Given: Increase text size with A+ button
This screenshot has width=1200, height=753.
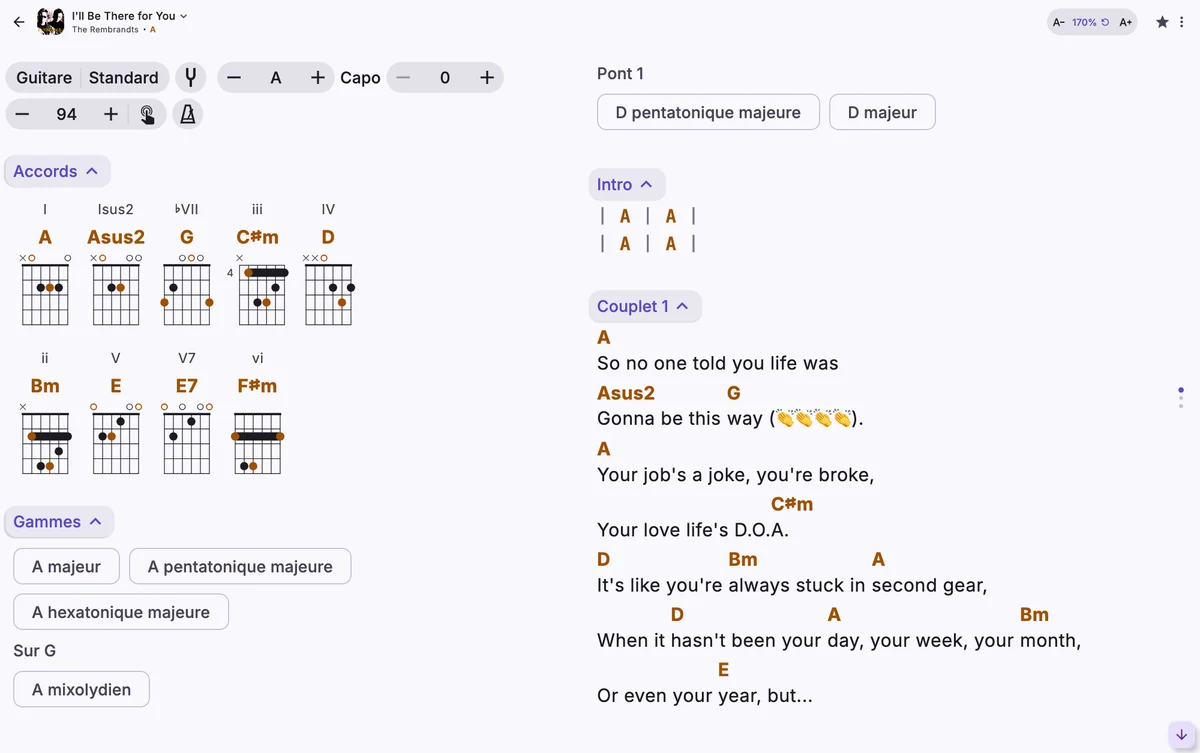Looking at the screenshot, I should pyautogui.click(x=1125, y=22).
